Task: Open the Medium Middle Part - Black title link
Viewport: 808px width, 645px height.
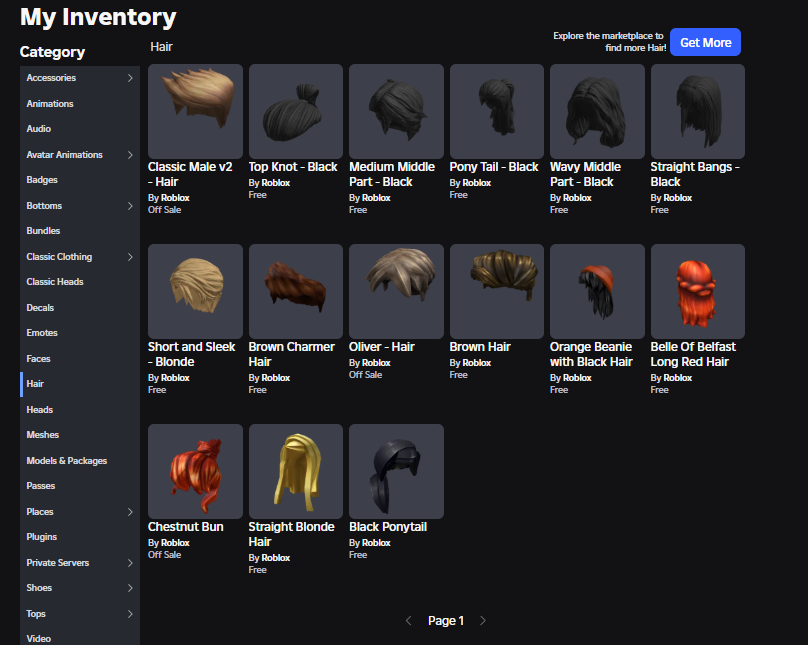Action: (392, 174)
